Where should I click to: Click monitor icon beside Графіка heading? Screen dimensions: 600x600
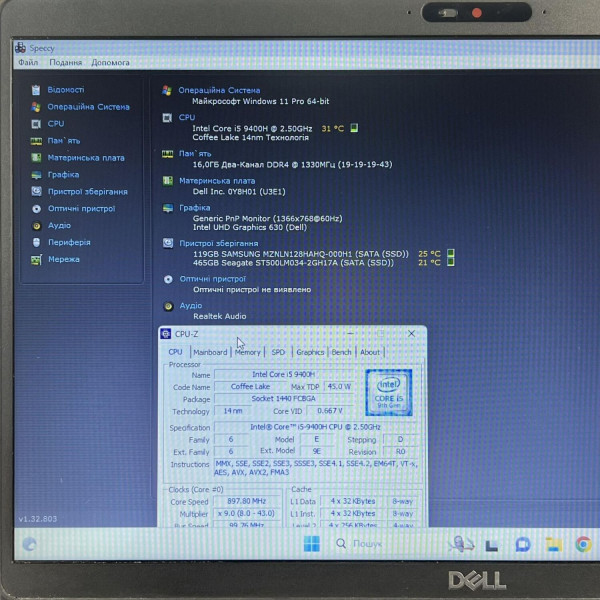pyautogui.click(x=168, y=208)
